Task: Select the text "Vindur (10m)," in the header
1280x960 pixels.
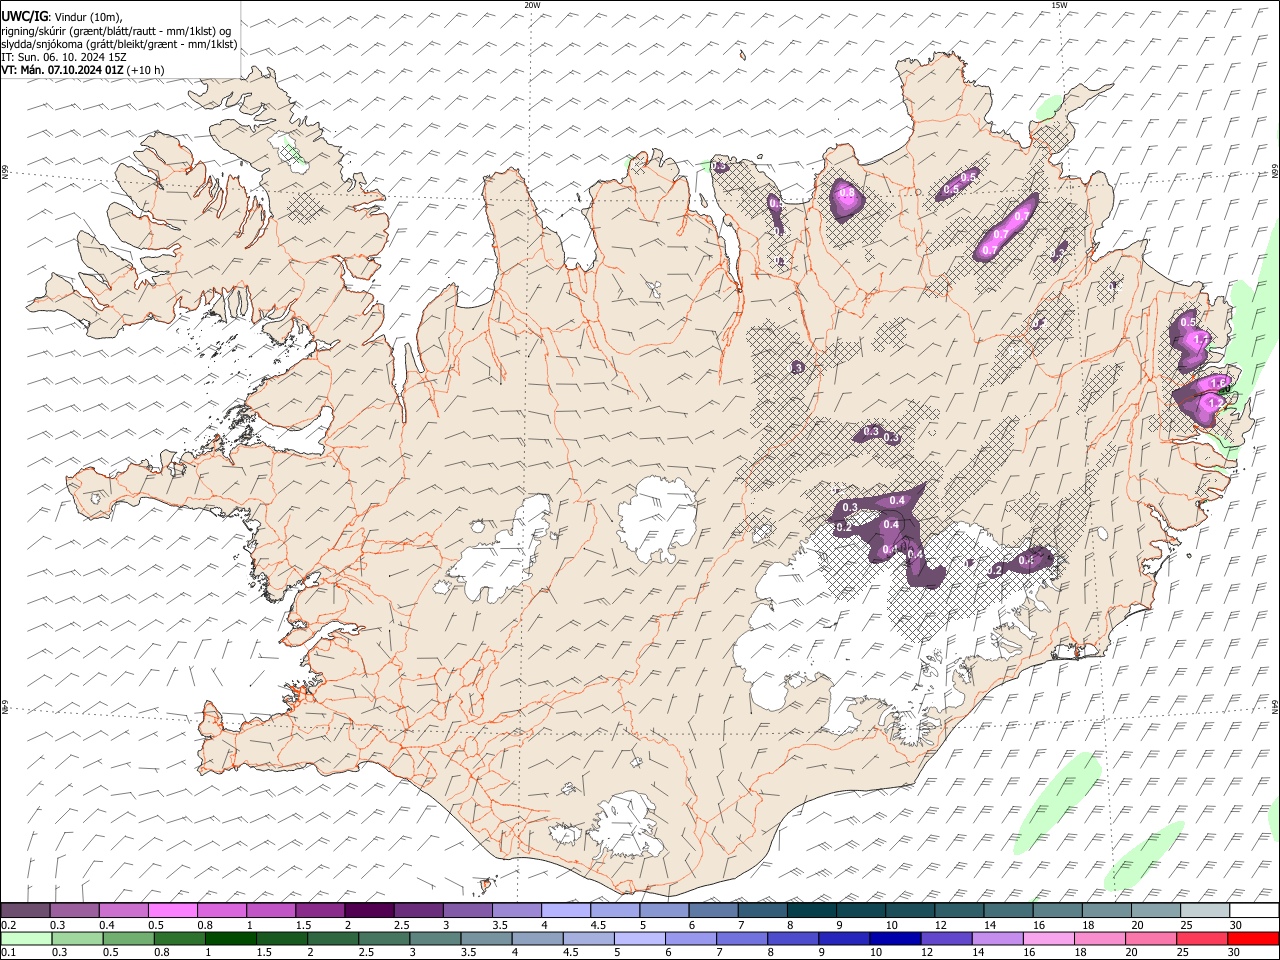Action: [87, 18]
